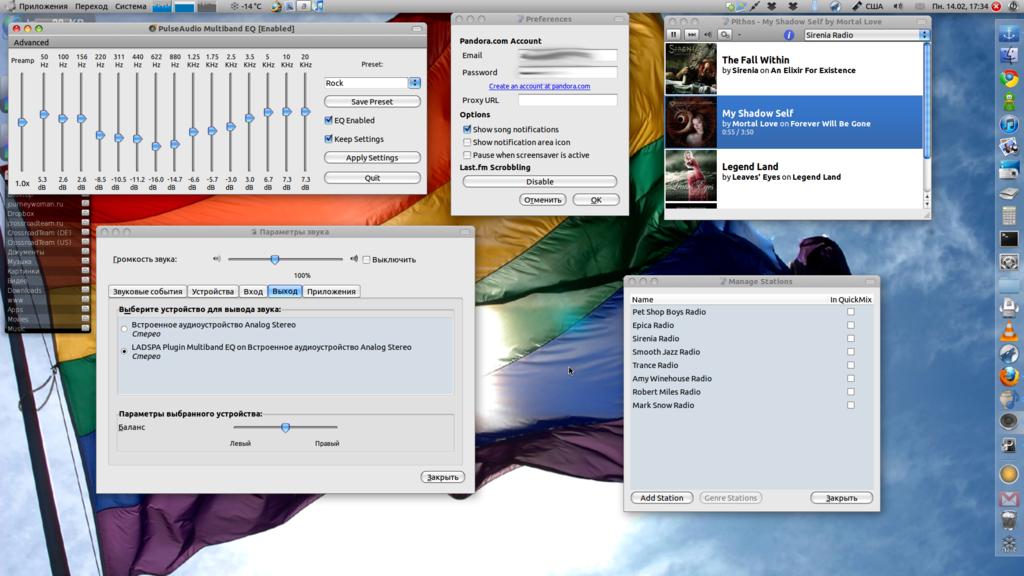Click the weather -14°C indicator in top panel
This screenshot has height=576, width=1024.
[x=246, y=7]
